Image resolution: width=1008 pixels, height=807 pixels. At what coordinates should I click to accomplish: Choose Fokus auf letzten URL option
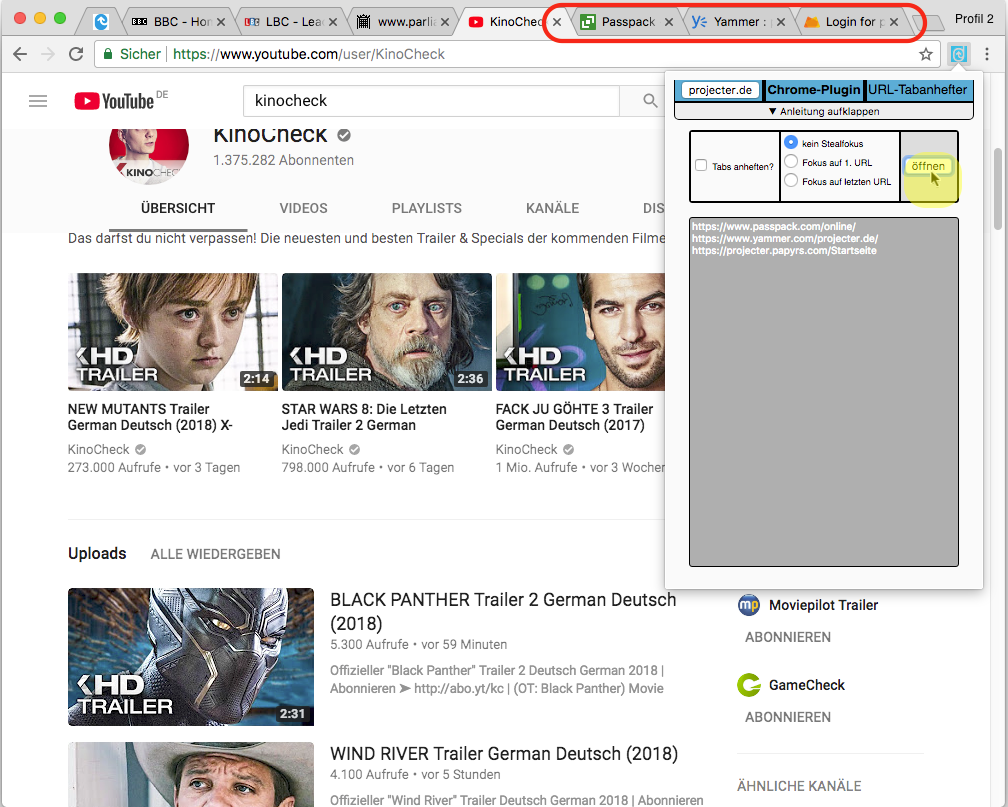pyautogui.click(x=791, y=181)
